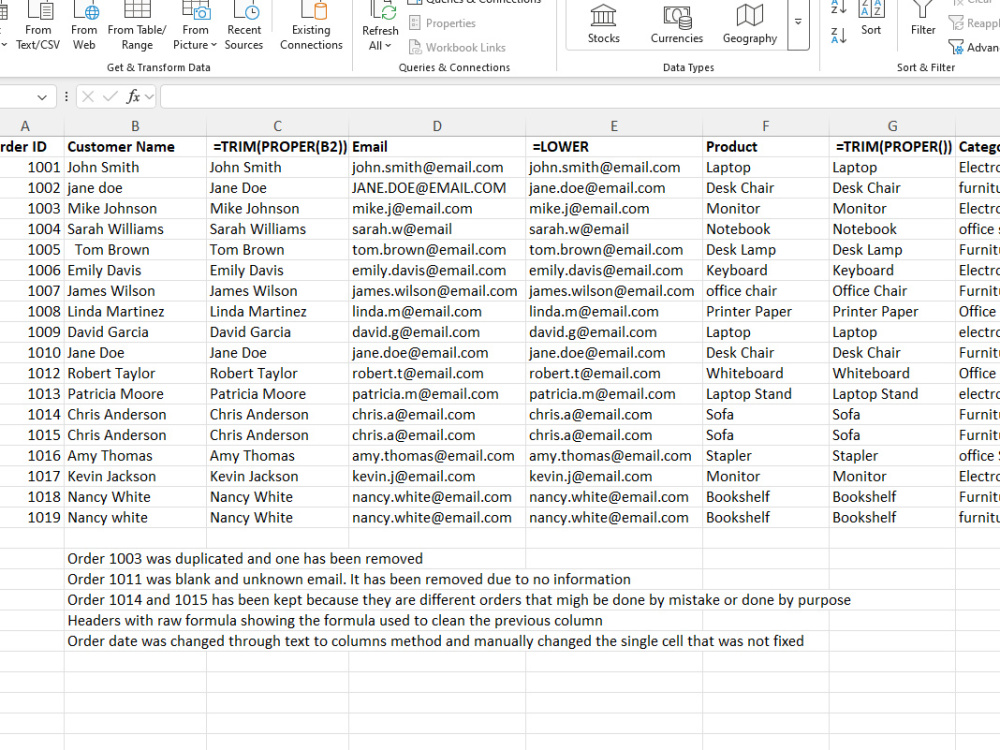The image size is (1000, 750).
Task: Click the Product header cell
Action: coord(765,147)
